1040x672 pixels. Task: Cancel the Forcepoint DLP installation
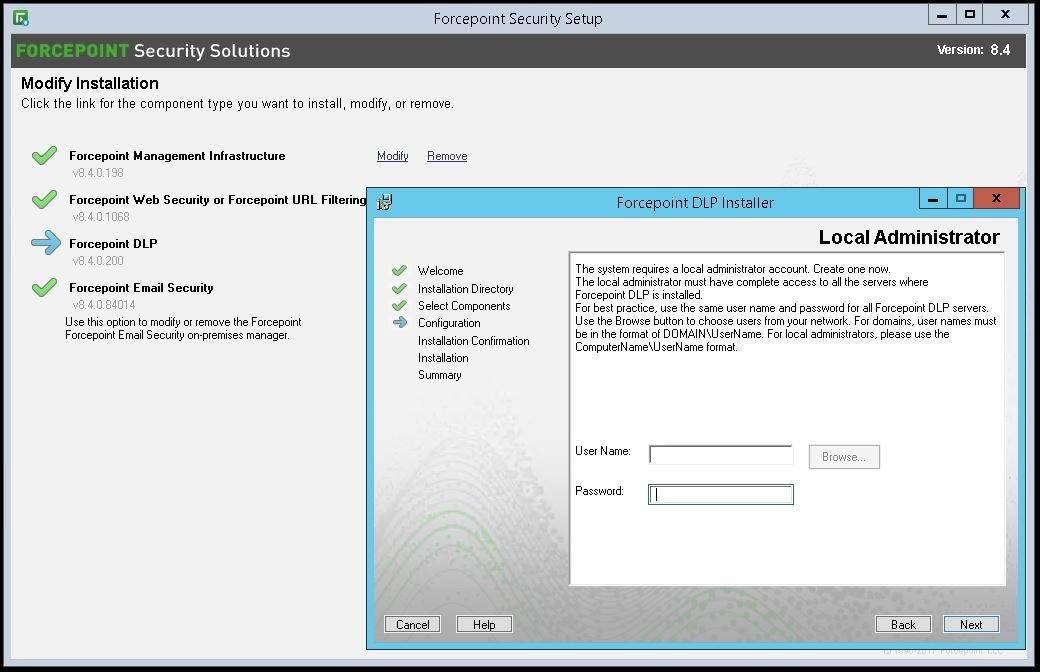click(x=412, y=623)
